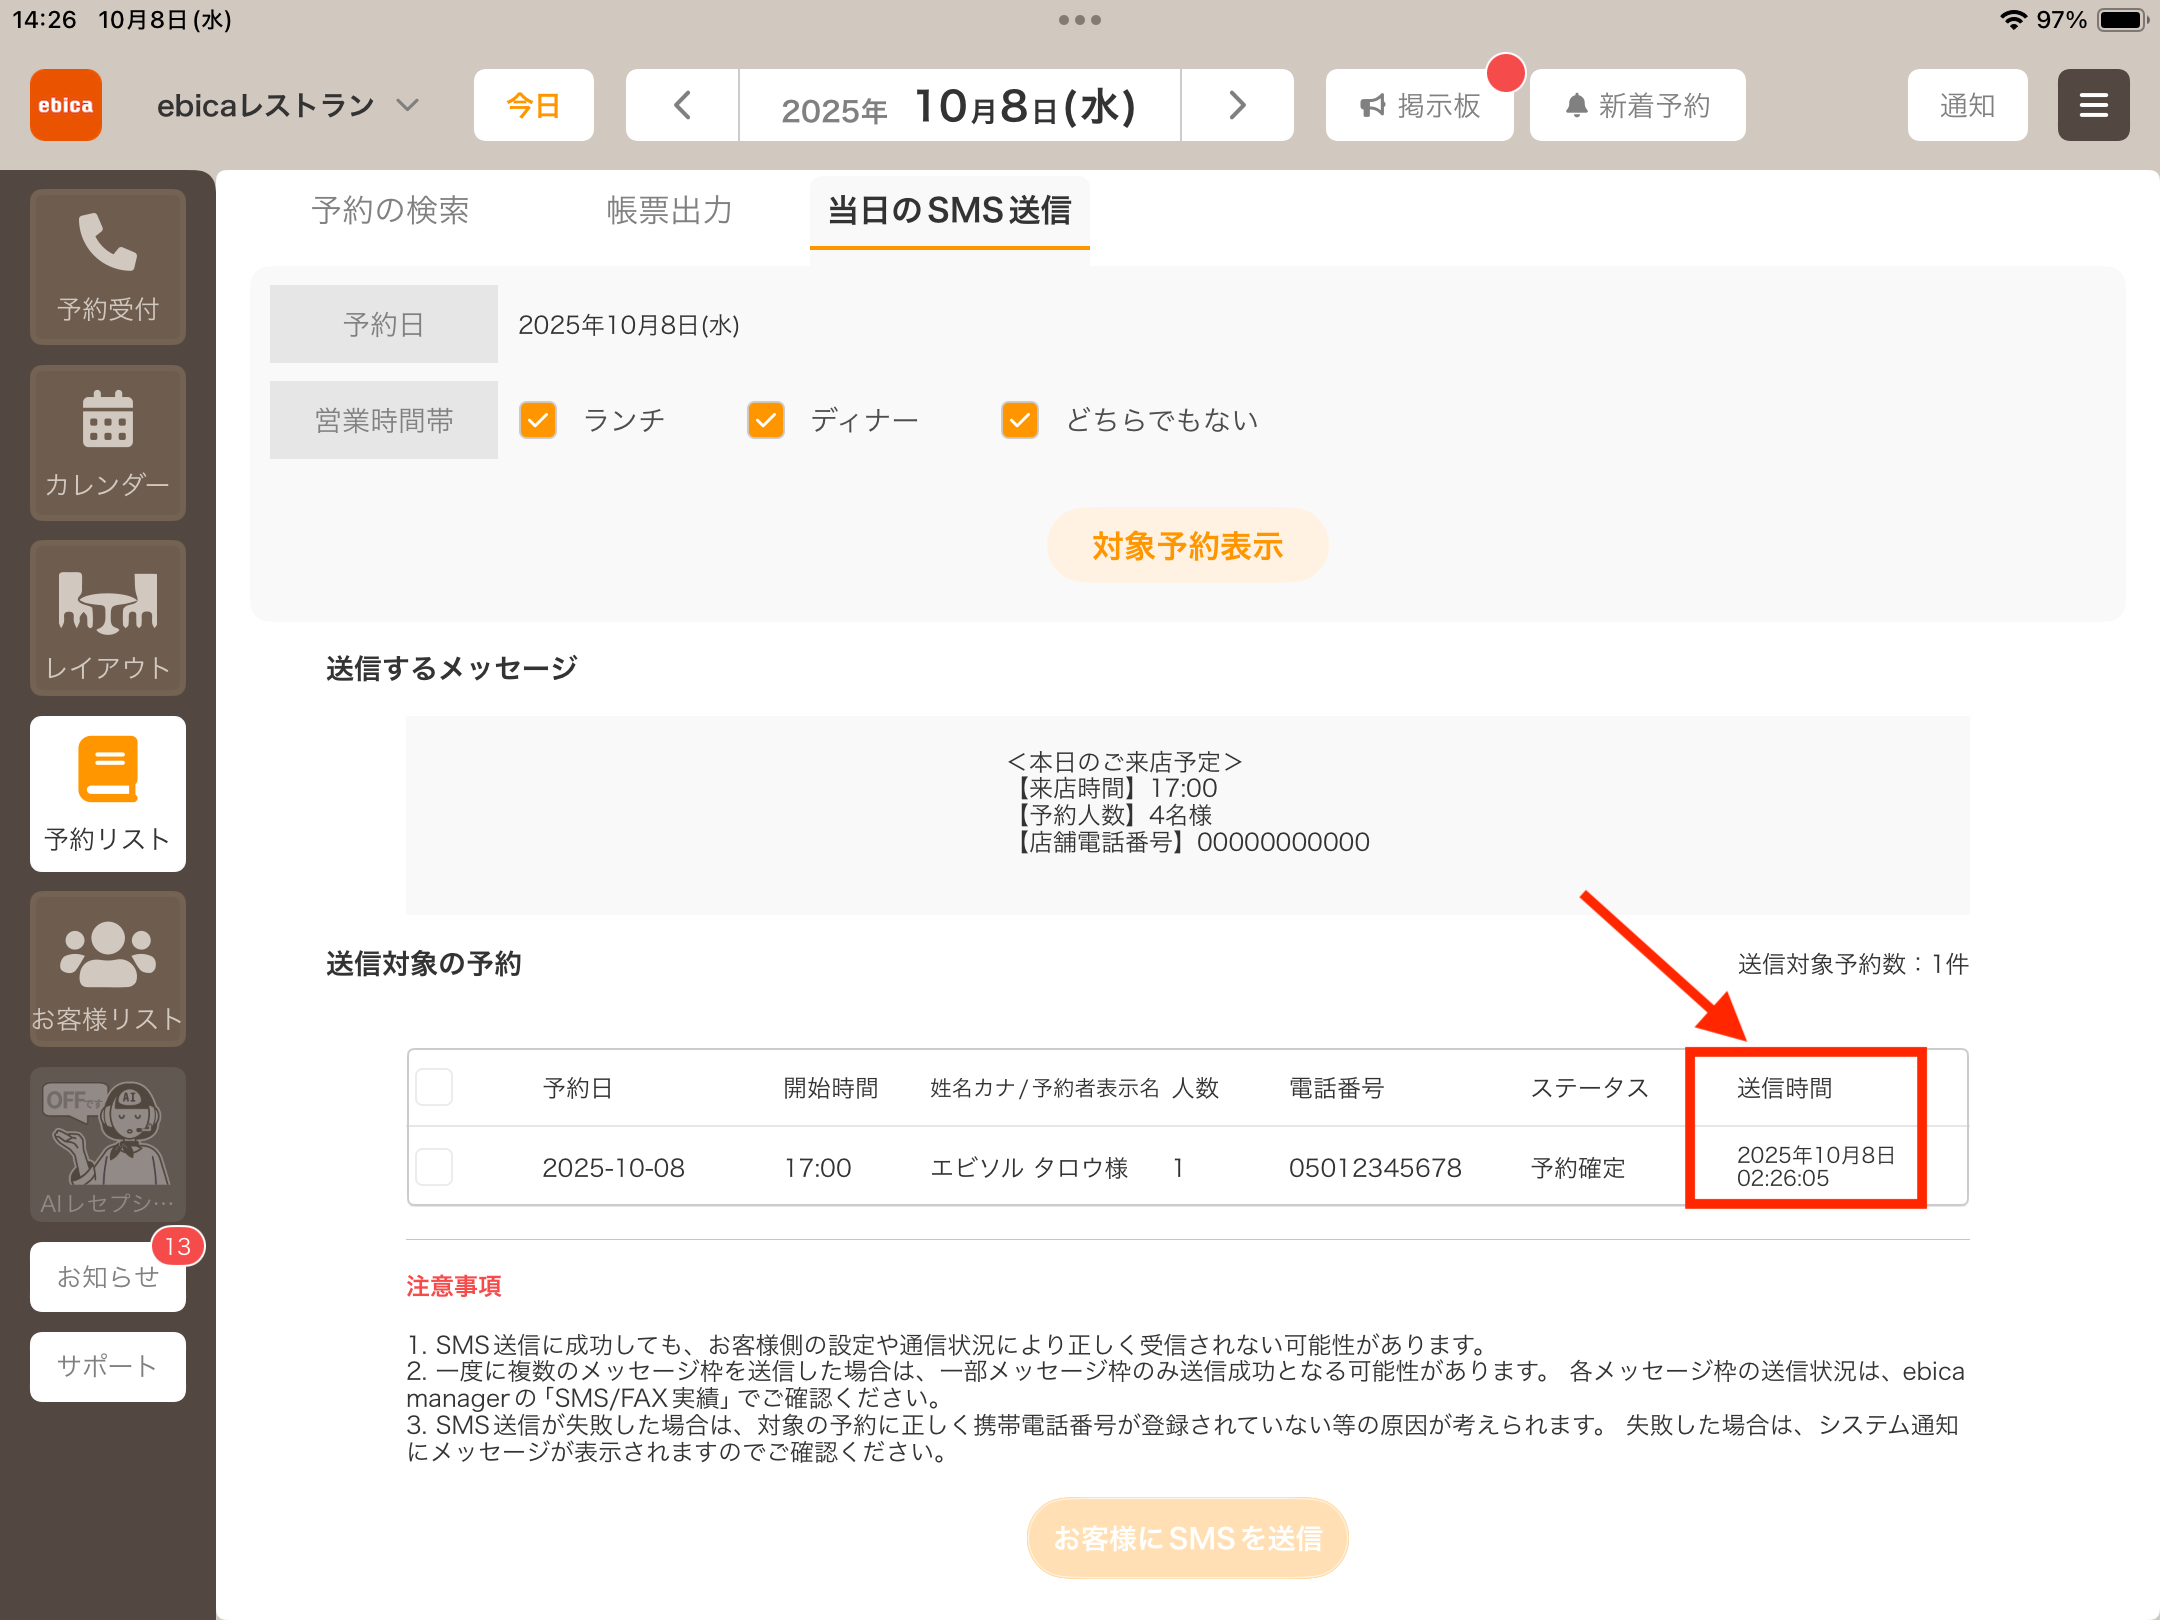The image size is (2160, 1620).
Task: Click the 送信時間 column header
Action: point(1785,1088)
